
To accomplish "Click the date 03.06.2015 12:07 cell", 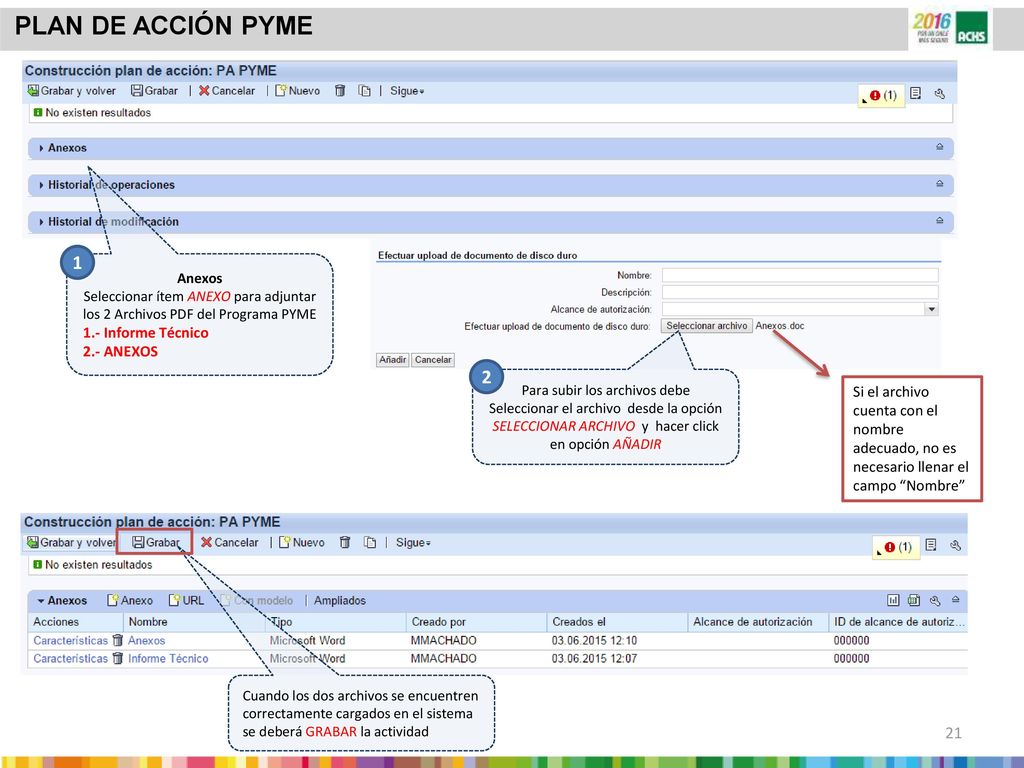I will pos(594,659).
